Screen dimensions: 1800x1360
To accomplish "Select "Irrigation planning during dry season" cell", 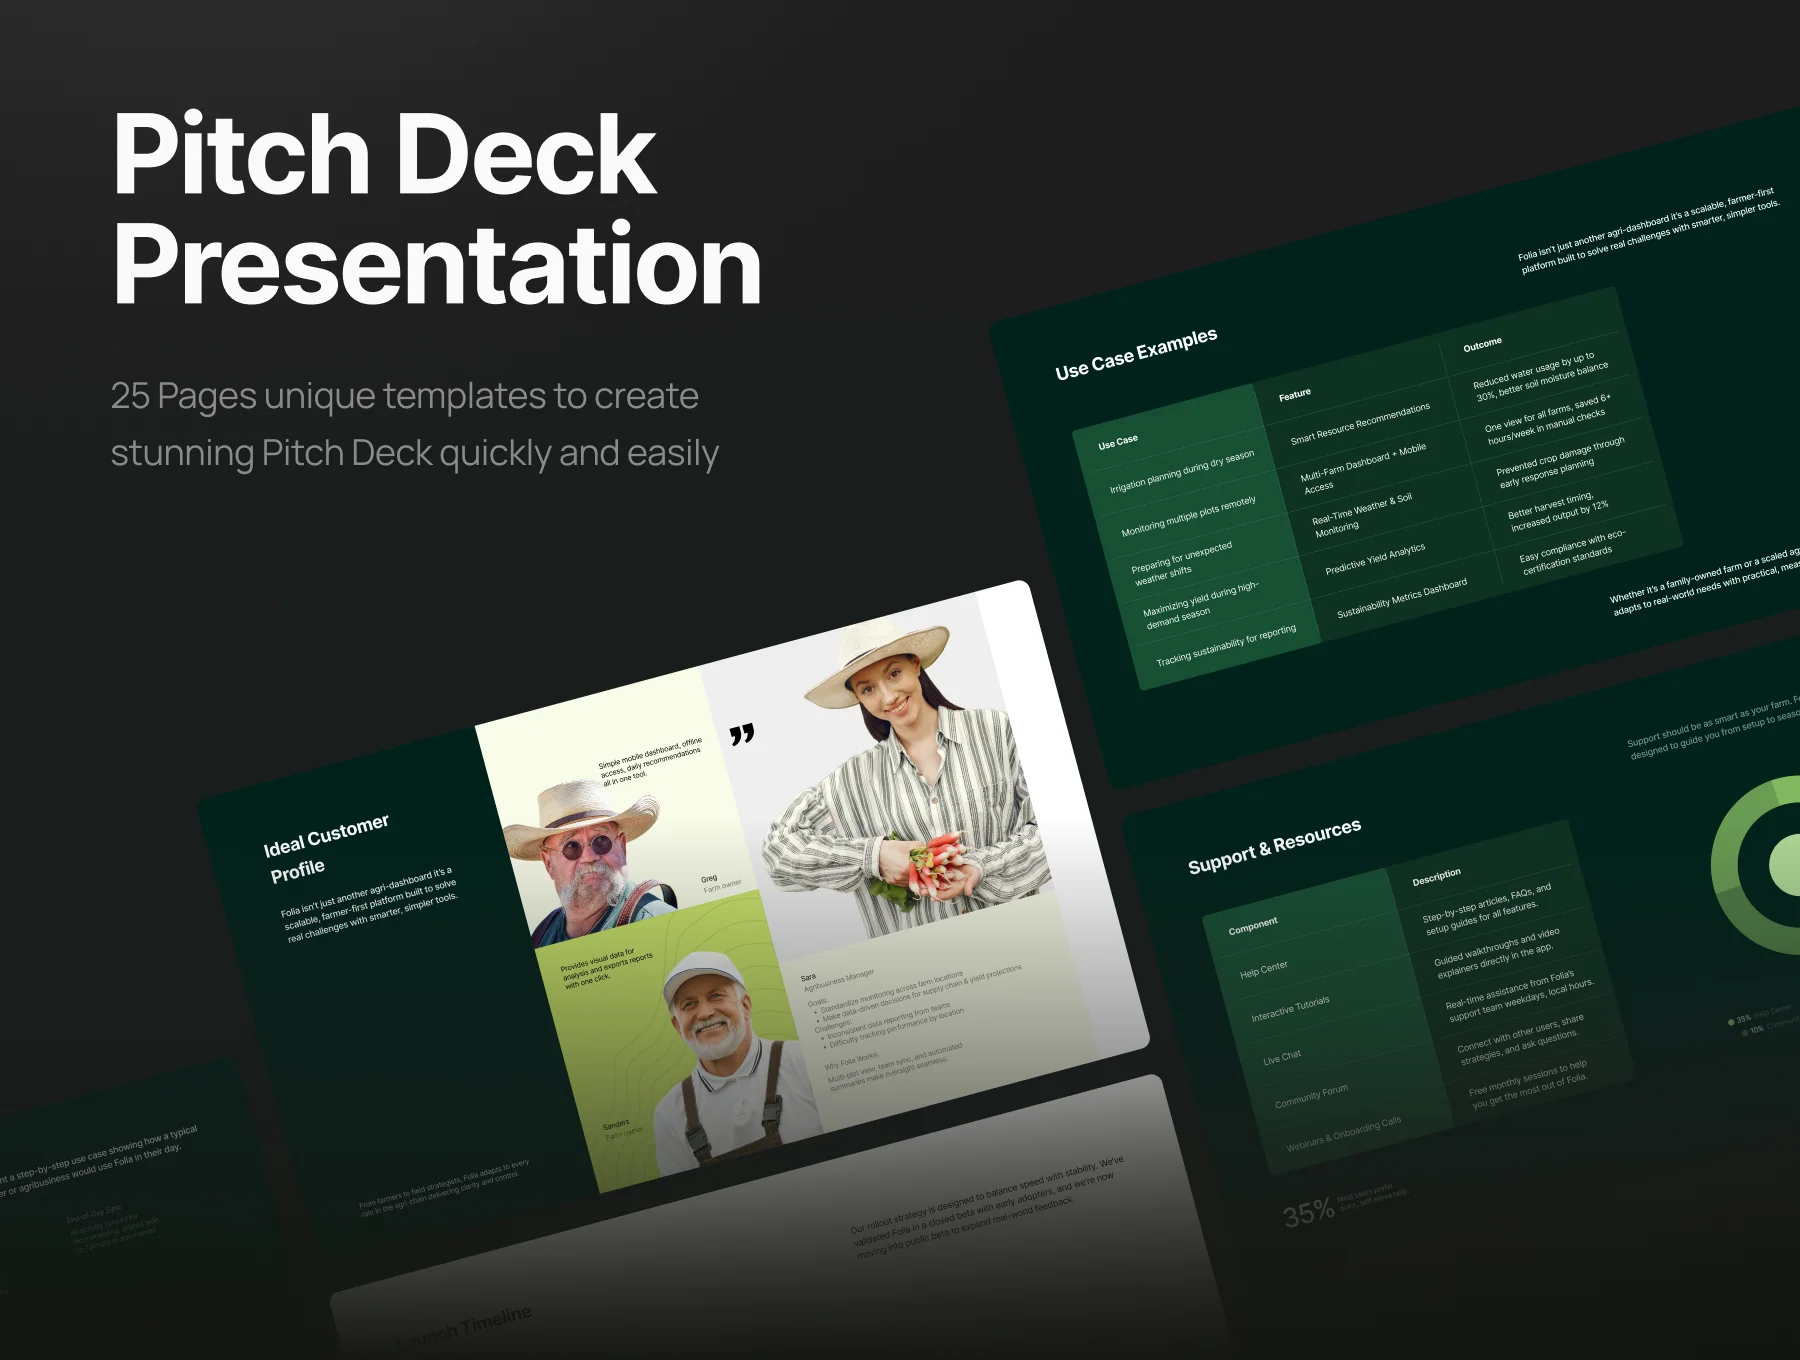I will point(1181,471).
